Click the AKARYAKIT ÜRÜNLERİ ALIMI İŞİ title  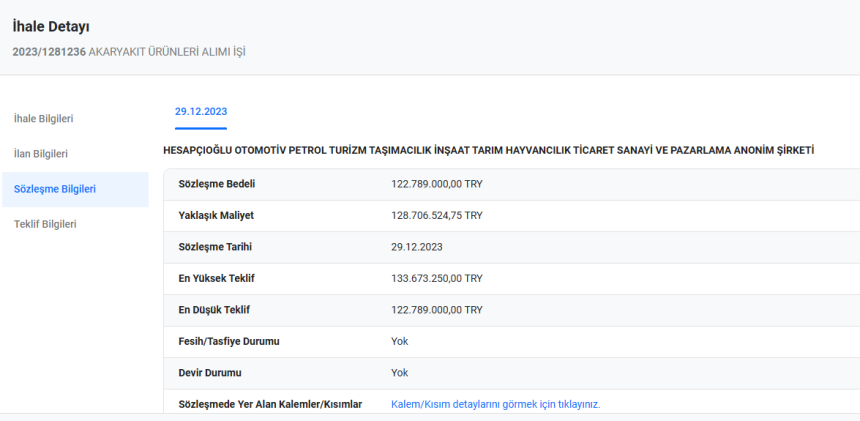point(167,53)
